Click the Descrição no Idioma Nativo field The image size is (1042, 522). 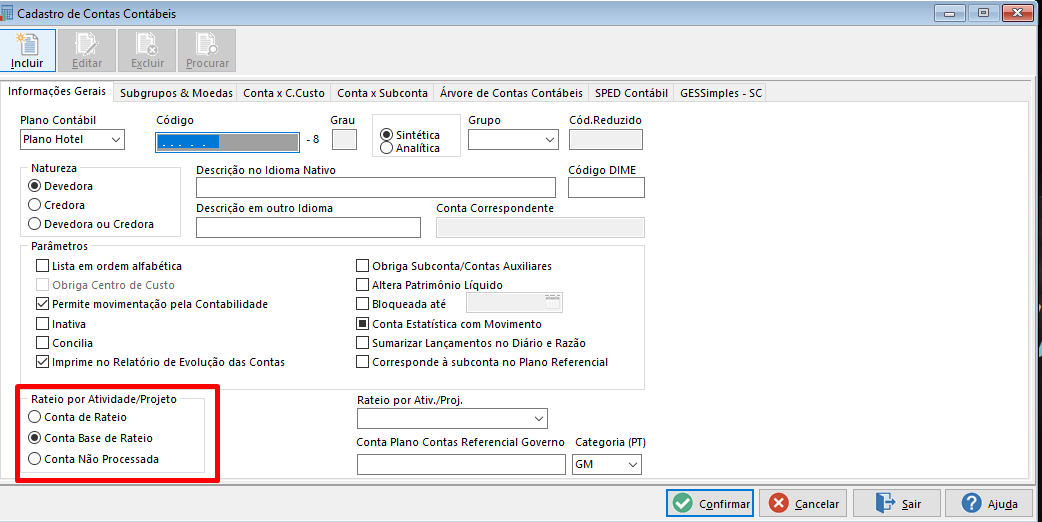[x=375, y=187]
